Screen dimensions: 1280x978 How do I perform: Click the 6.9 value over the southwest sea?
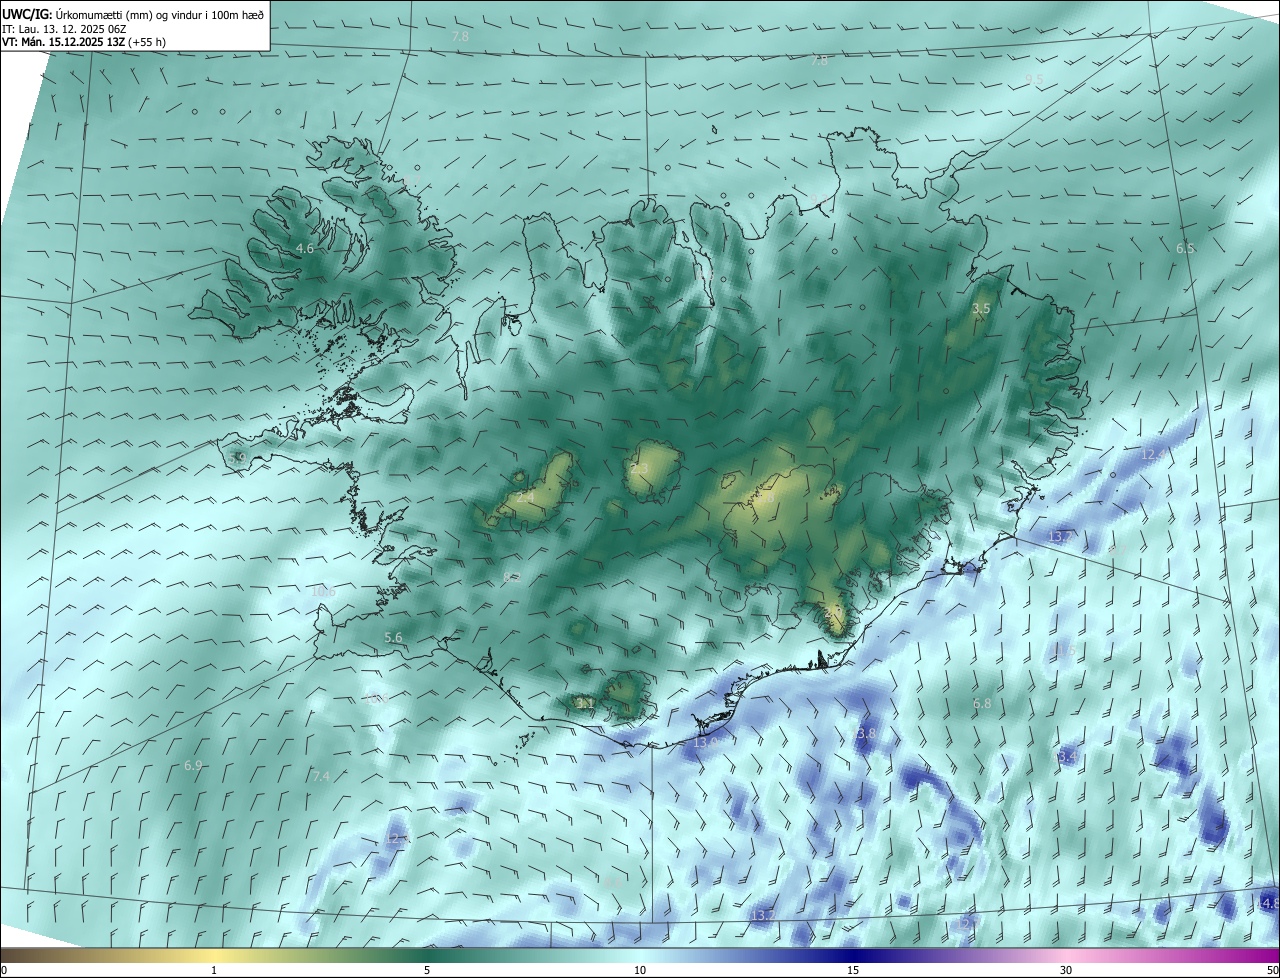pyautogui.click(x=193, y=765)
